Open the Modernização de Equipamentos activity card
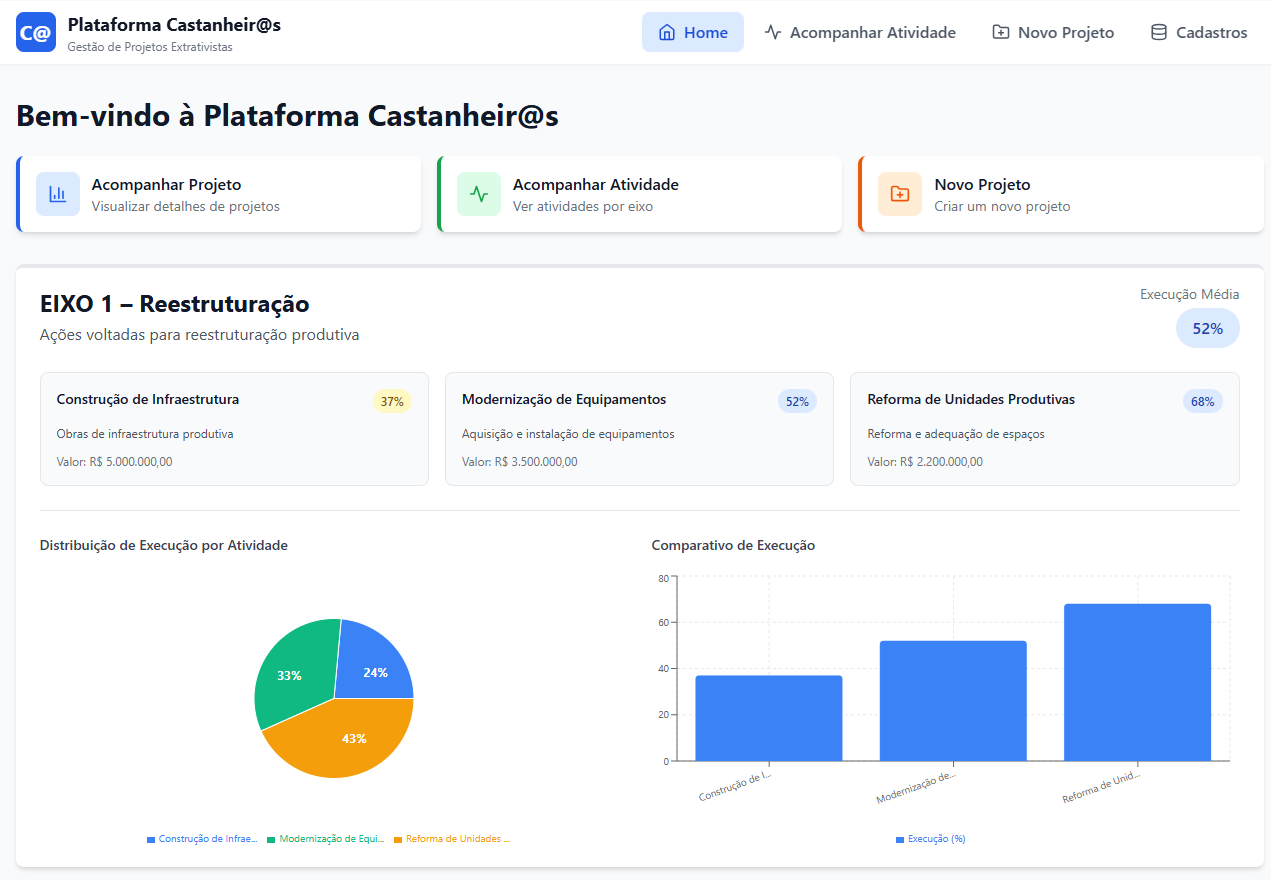The image size is (1271, 880). pyautogui.click(x=639, y=429)
